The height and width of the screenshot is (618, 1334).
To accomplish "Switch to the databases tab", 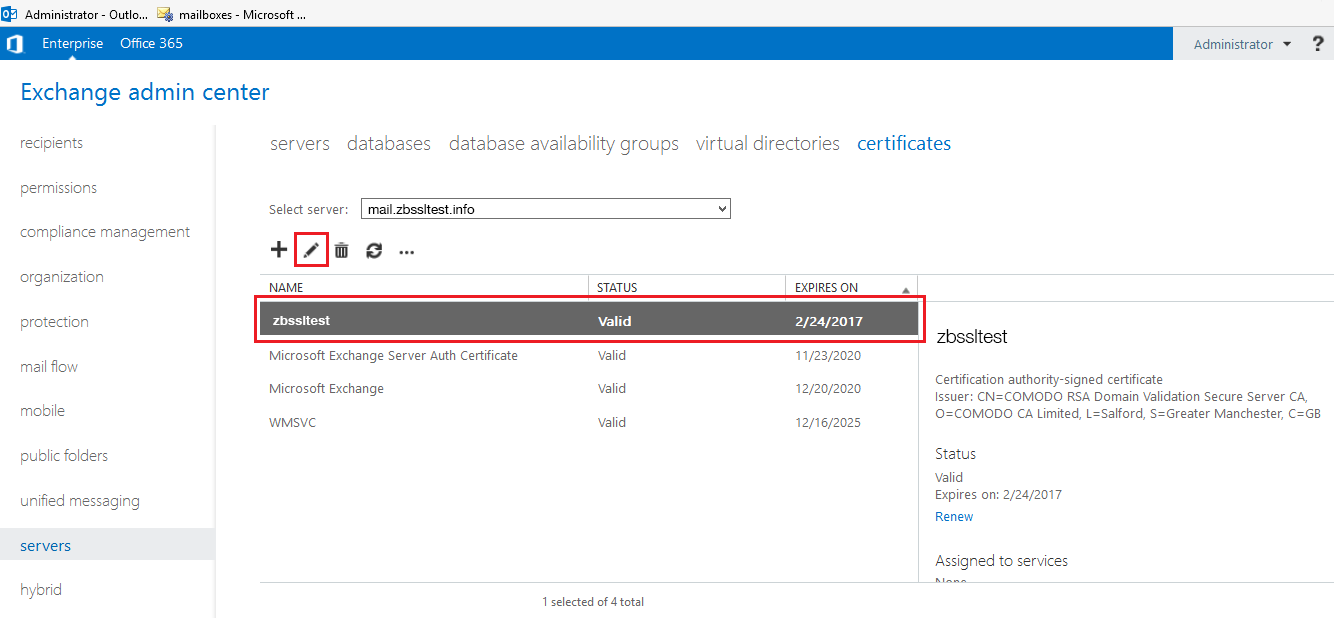I will (x=389, y=143).
